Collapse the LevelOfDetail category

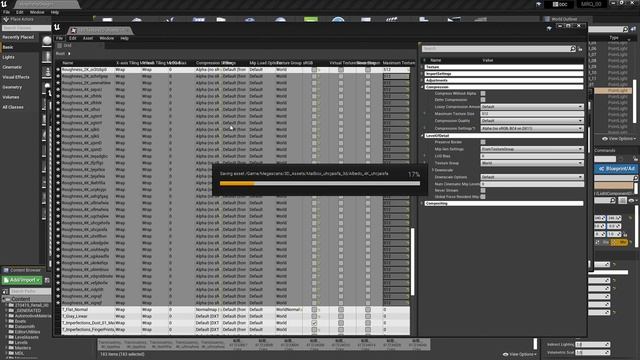(x=422, y=135)
